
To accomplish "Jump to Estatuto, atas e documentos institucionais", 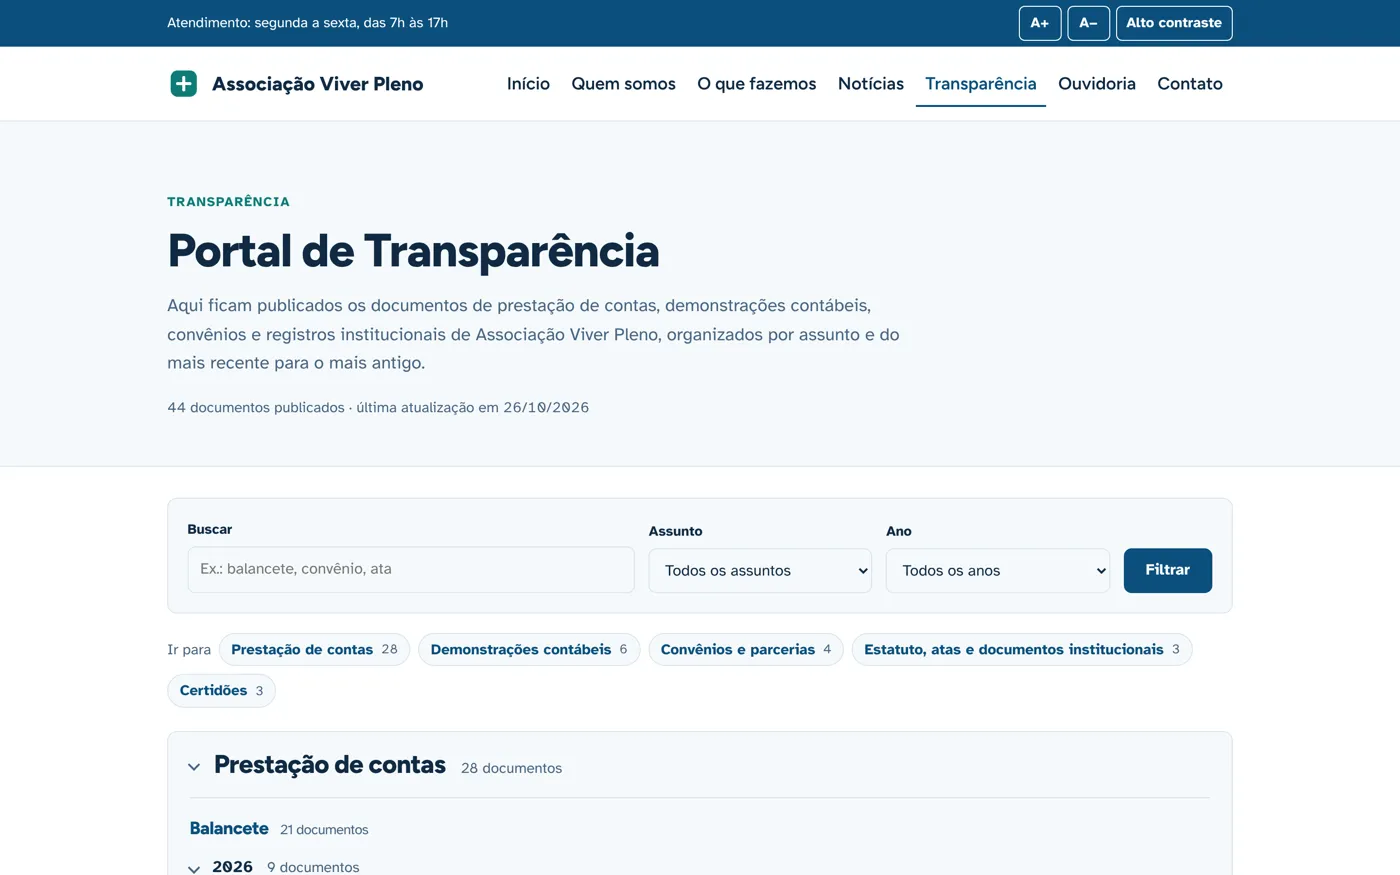I will pos(1022,650).
